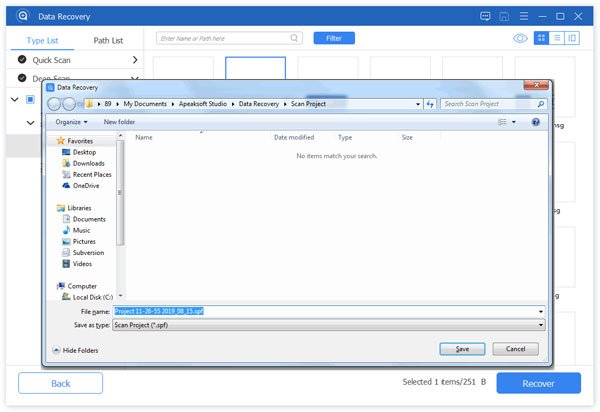The width and height of the screenshot is (600, 412).
Task: Toggle the blue square checkbox in tree
Action: 30,99
